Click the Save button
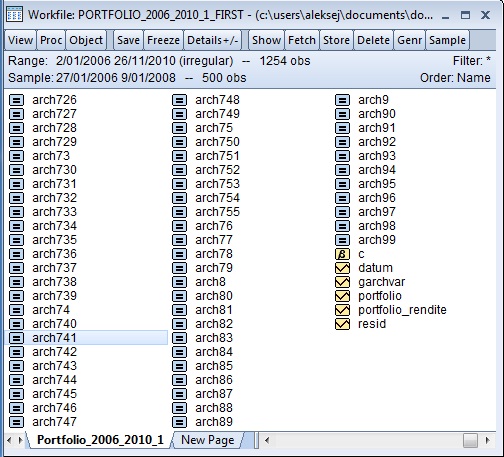This screenshot has height=457, width=504. click(128, 40)
